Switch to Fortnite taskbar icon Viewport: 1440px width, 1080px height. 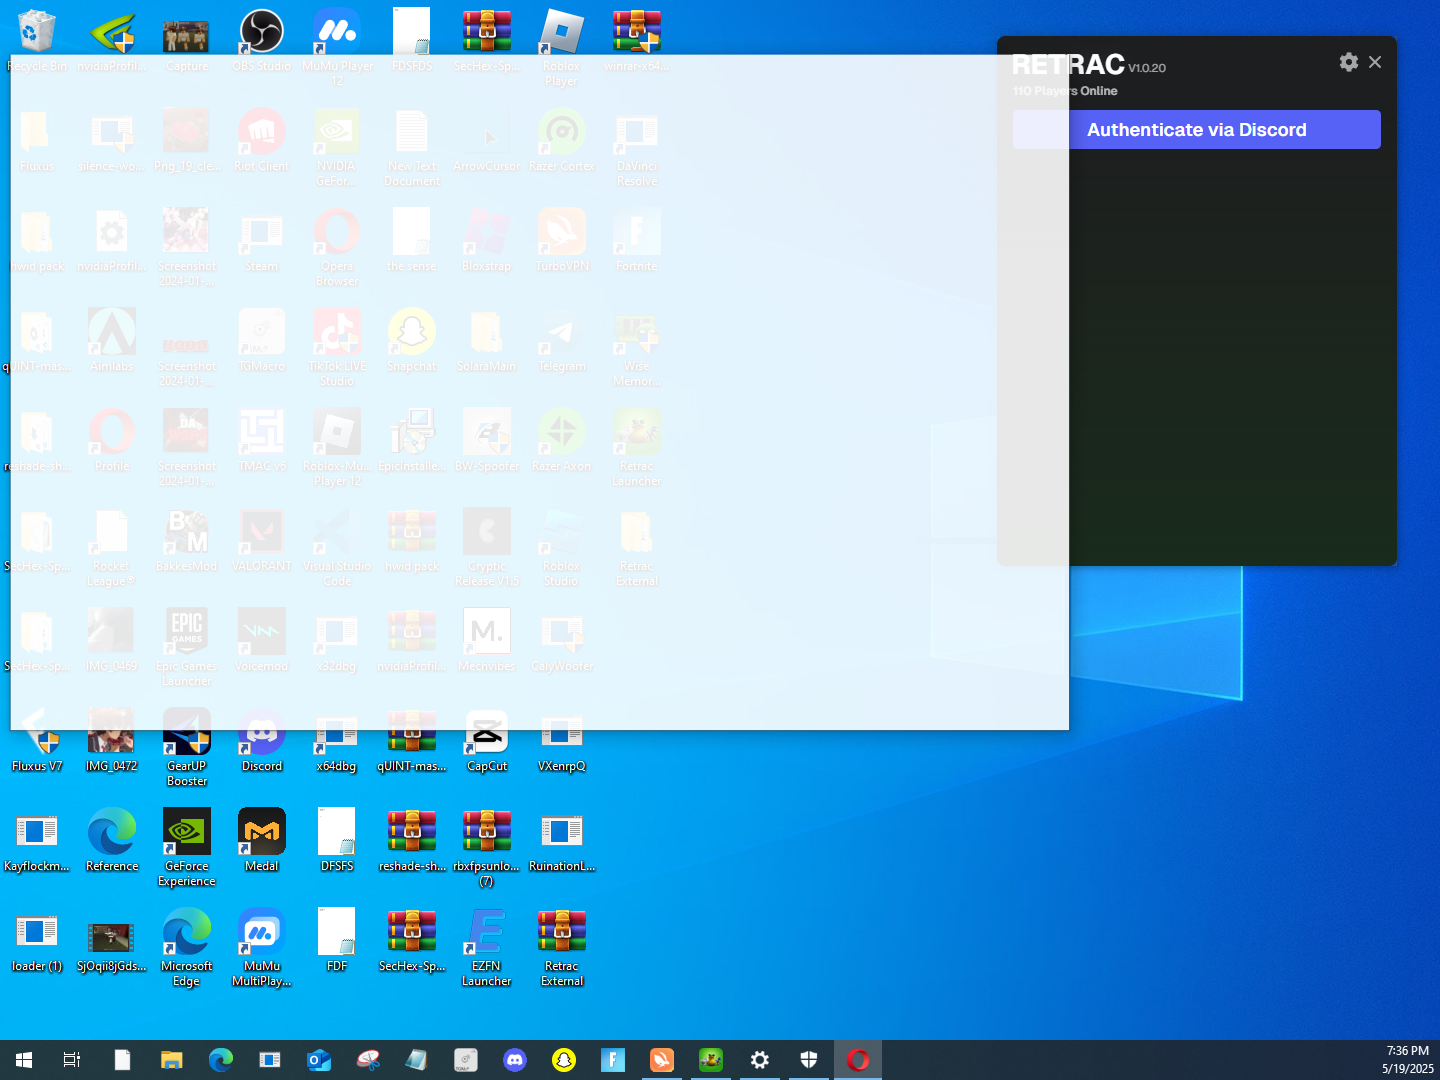pos(613,1060)
